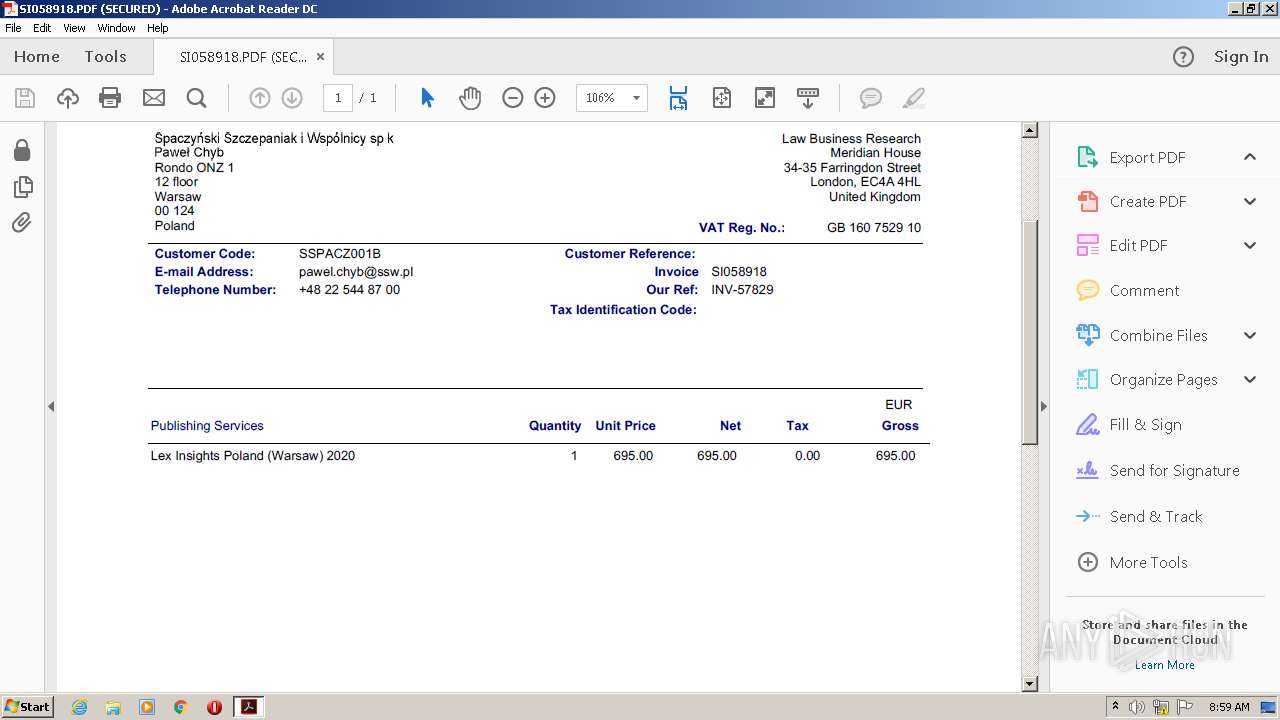Open the Fill & Sign tool
1280x720 pixels.
(1145, 425)
